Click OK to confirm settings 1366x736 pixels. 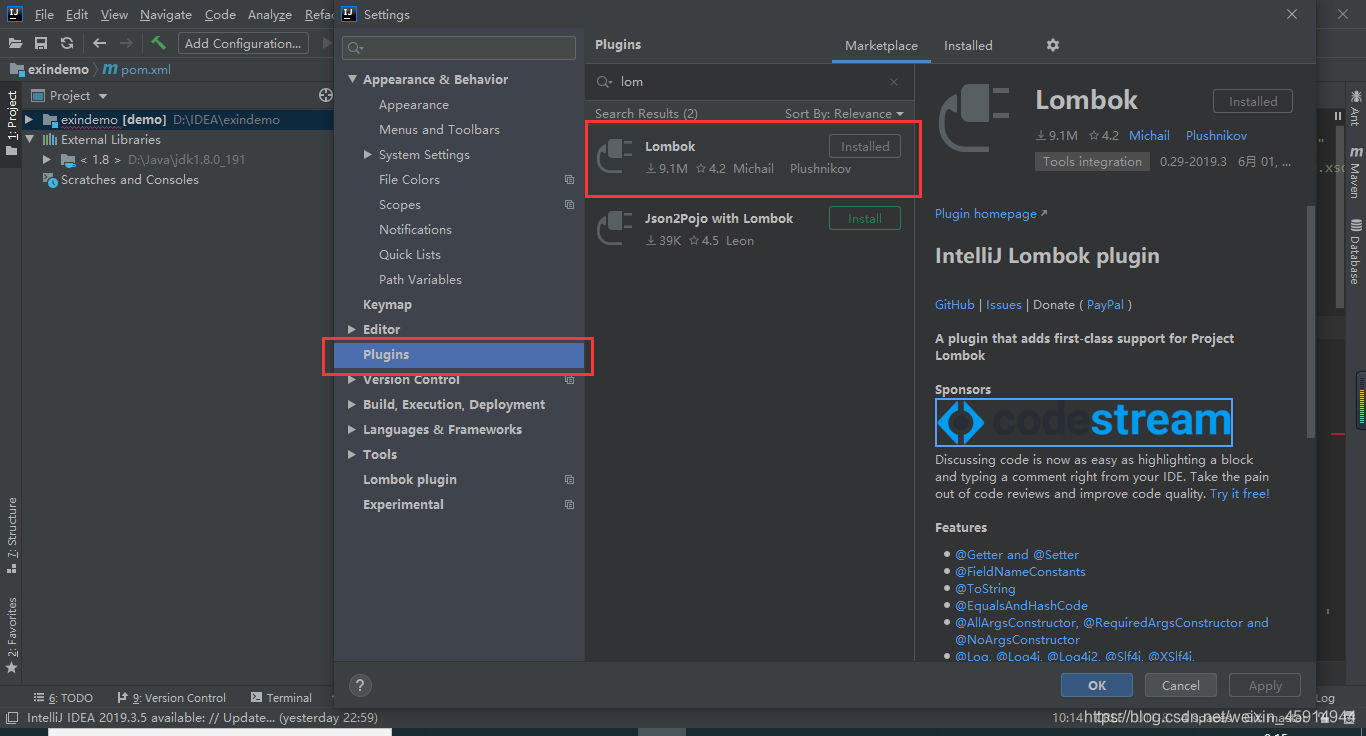(x=1097, y=685)
